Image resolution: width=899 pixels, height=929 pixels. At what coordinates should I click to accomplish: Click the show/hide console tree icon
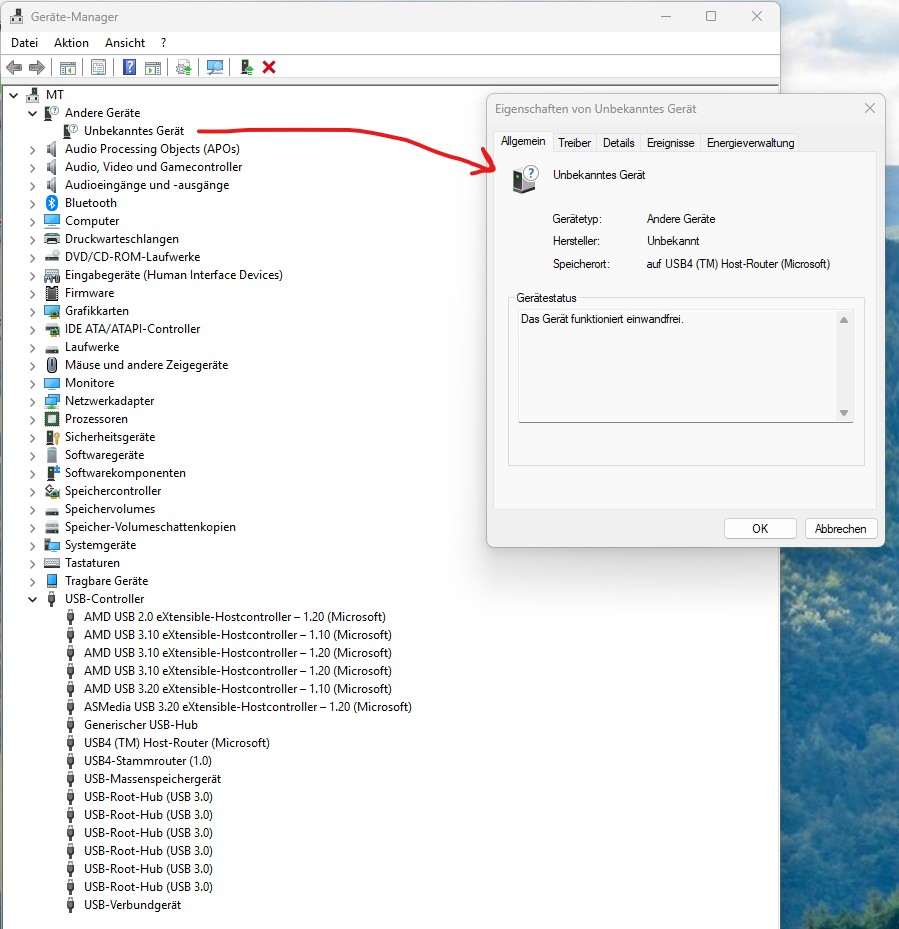(68, 68)
